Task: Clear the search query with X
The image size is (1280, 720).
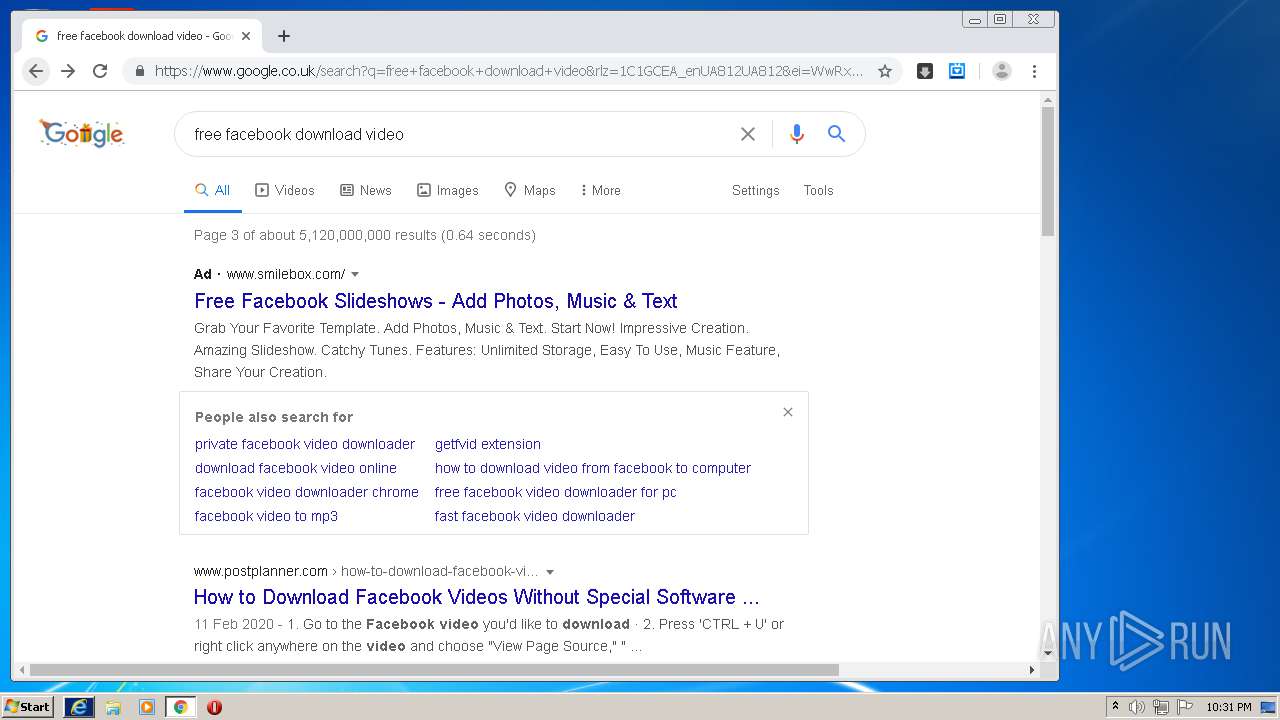Action: 747,134
